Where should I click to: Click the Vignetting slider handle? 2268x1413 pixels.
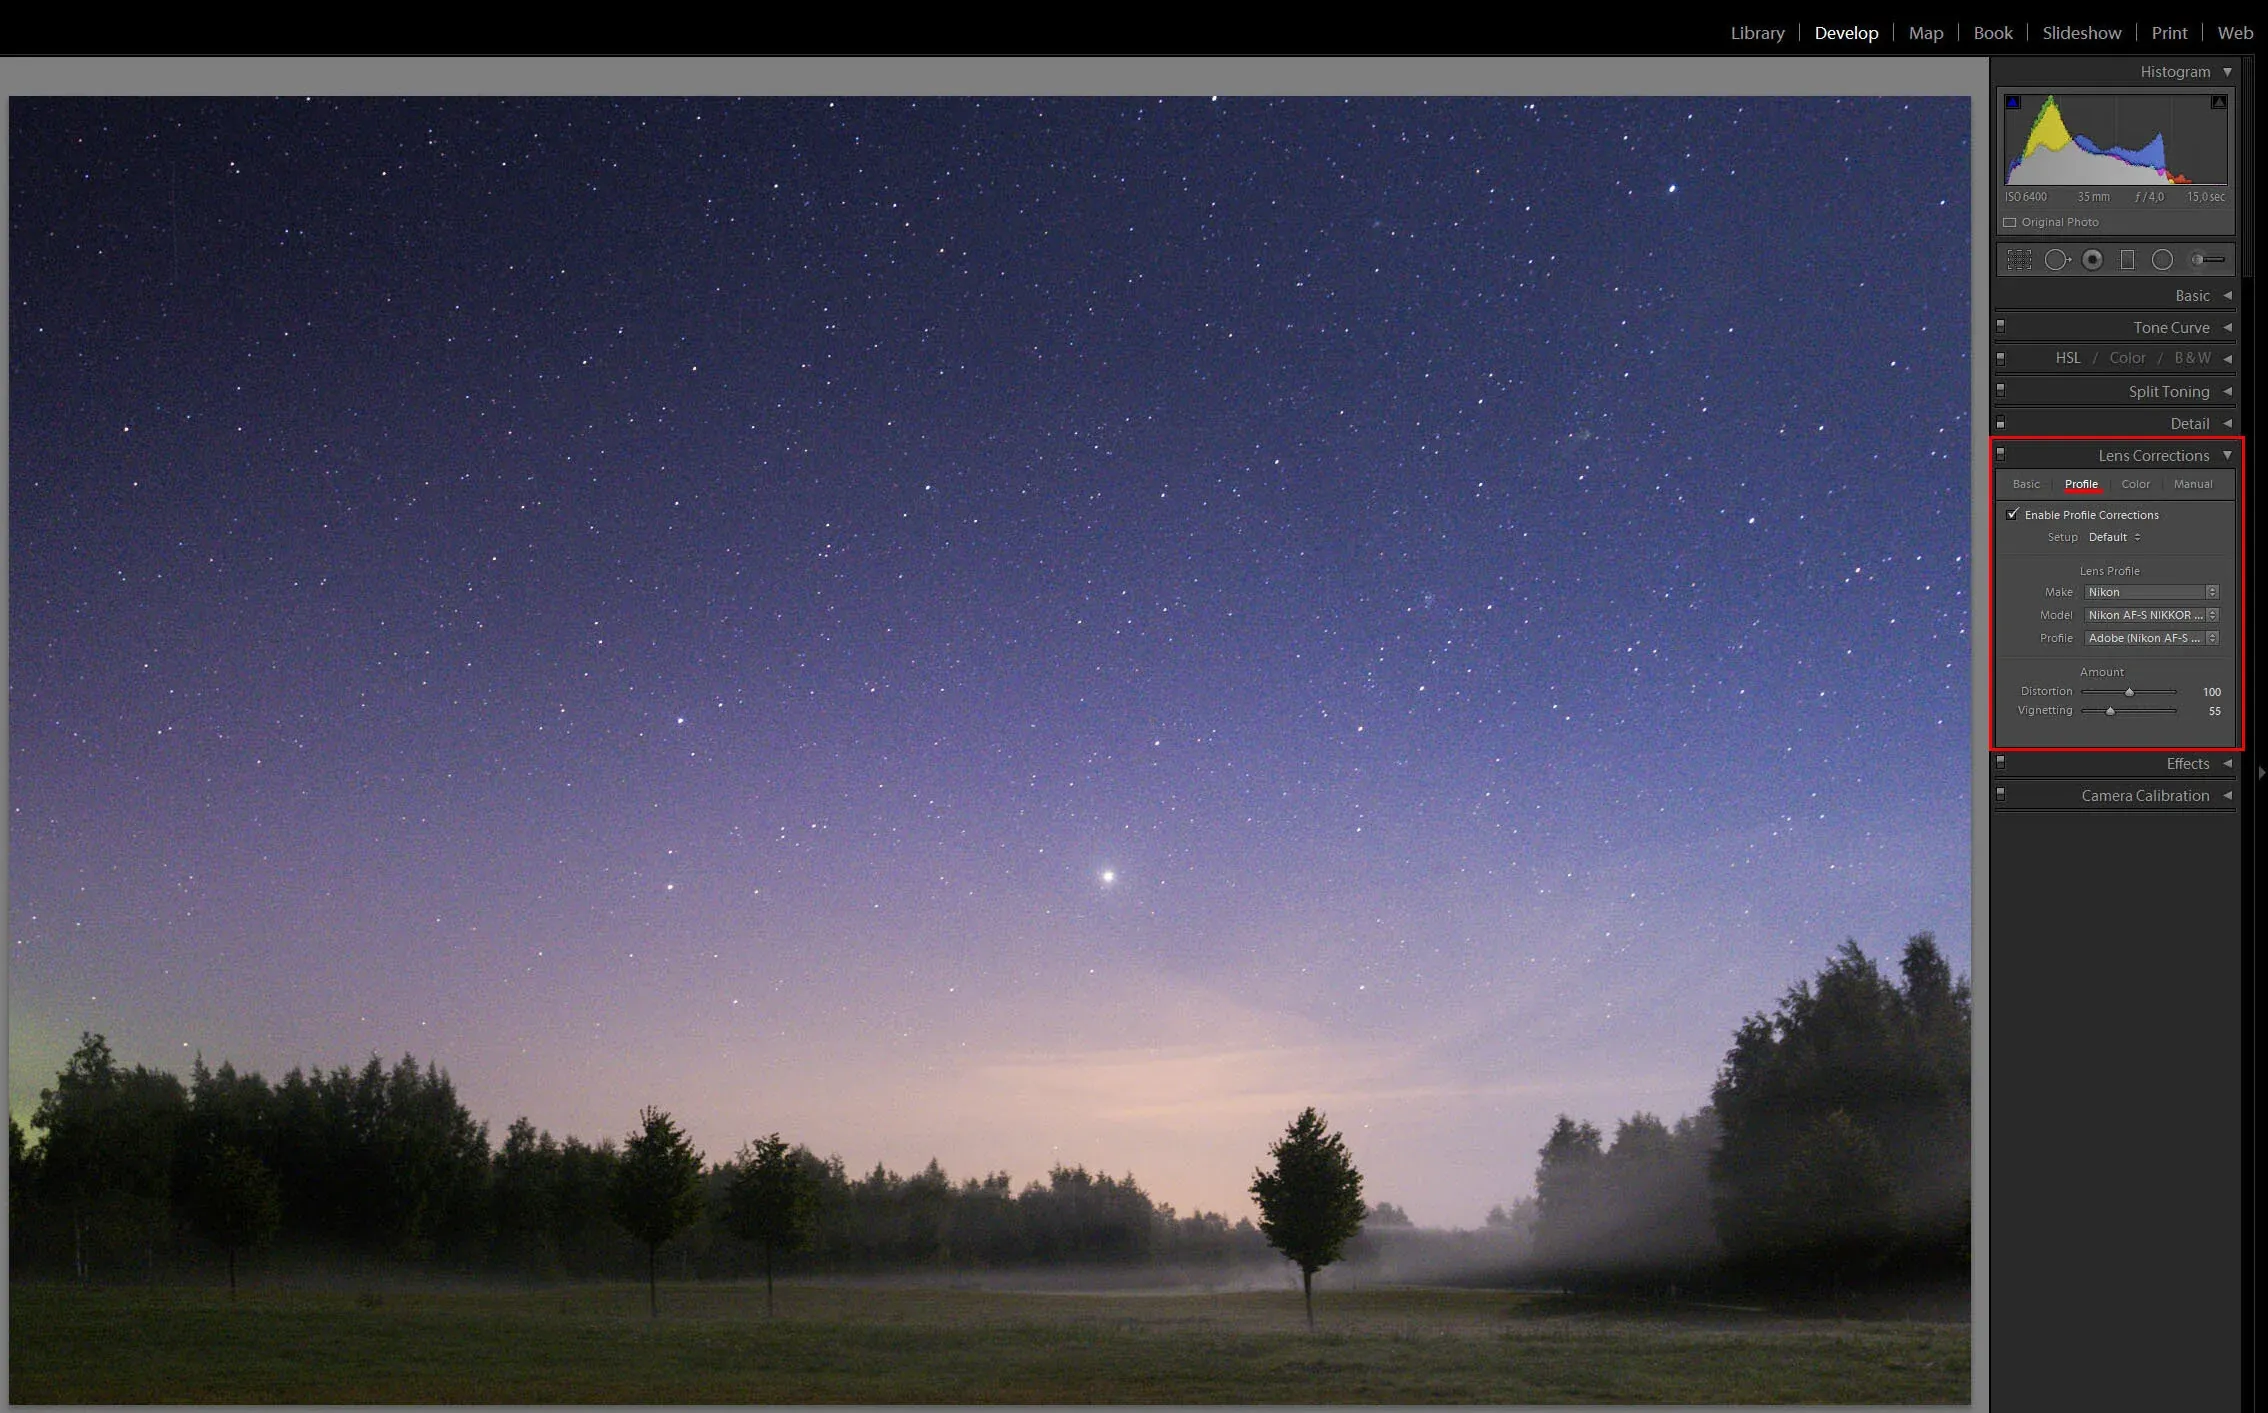pyautogui.click(x=2110, y=711)
